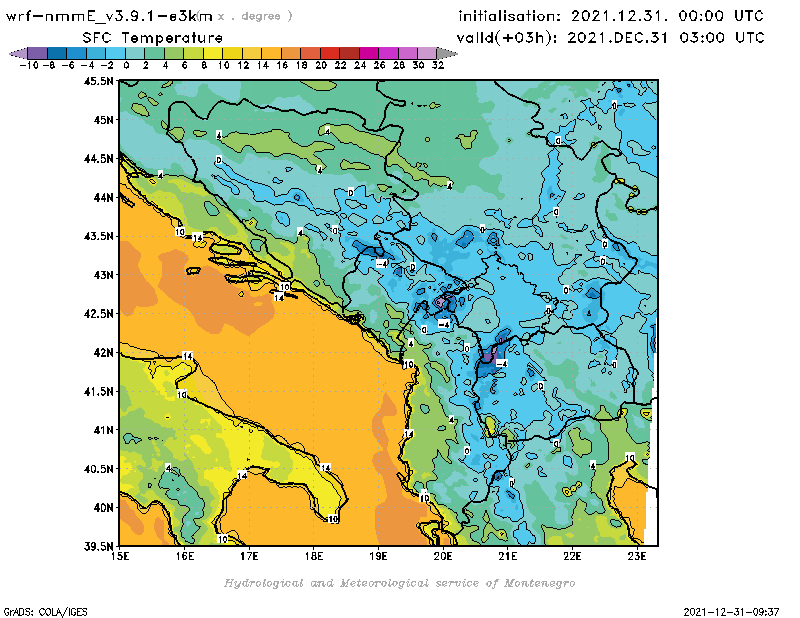Click the 44.5N latitude axis label
Screen dimensions: 800x618
[98, 159]
